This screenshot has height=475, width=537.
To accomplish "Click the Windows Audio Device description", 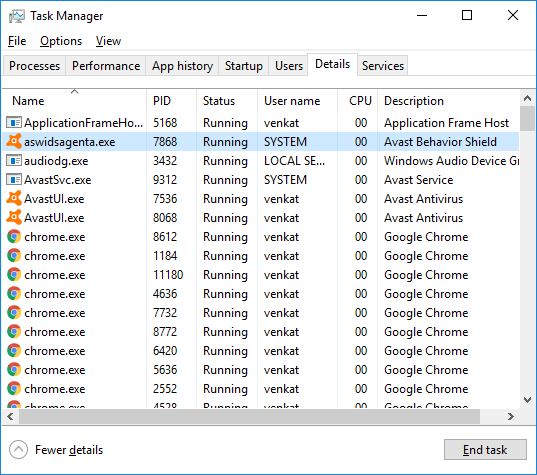I will pyautogui.click(x=451, y=161).
